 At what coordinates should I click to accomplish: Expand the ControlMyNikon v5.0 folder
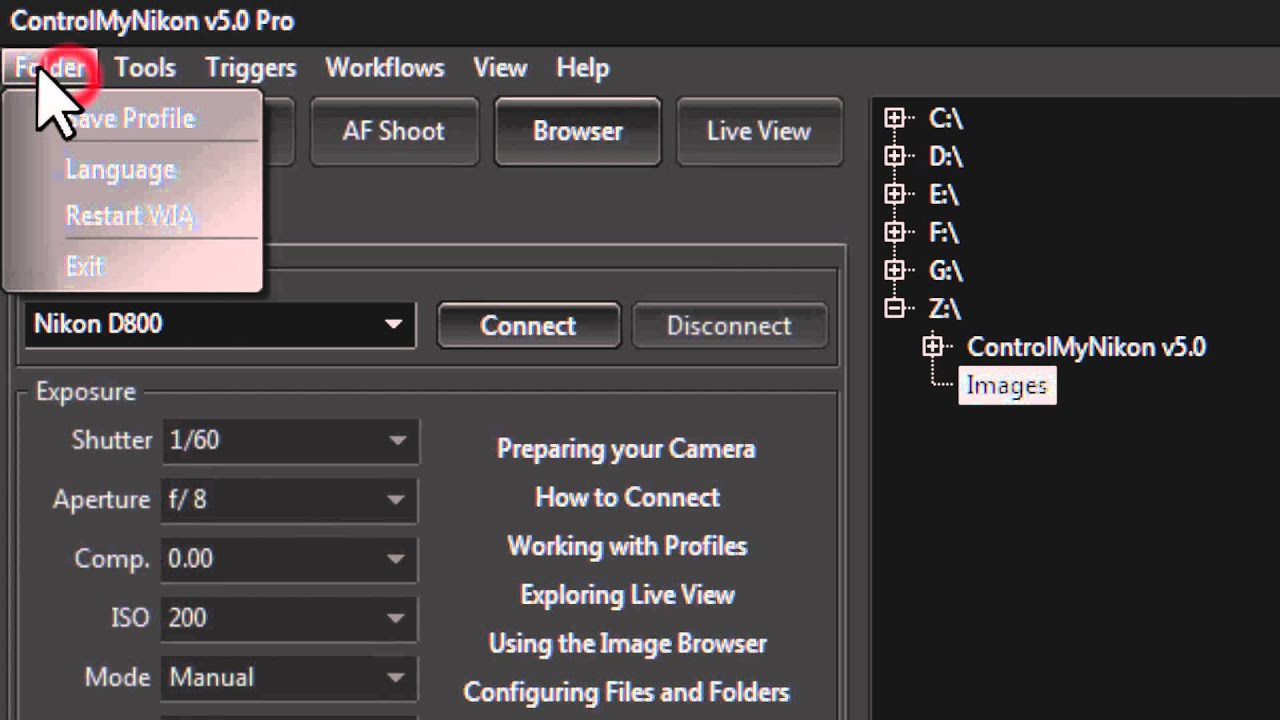932,347
